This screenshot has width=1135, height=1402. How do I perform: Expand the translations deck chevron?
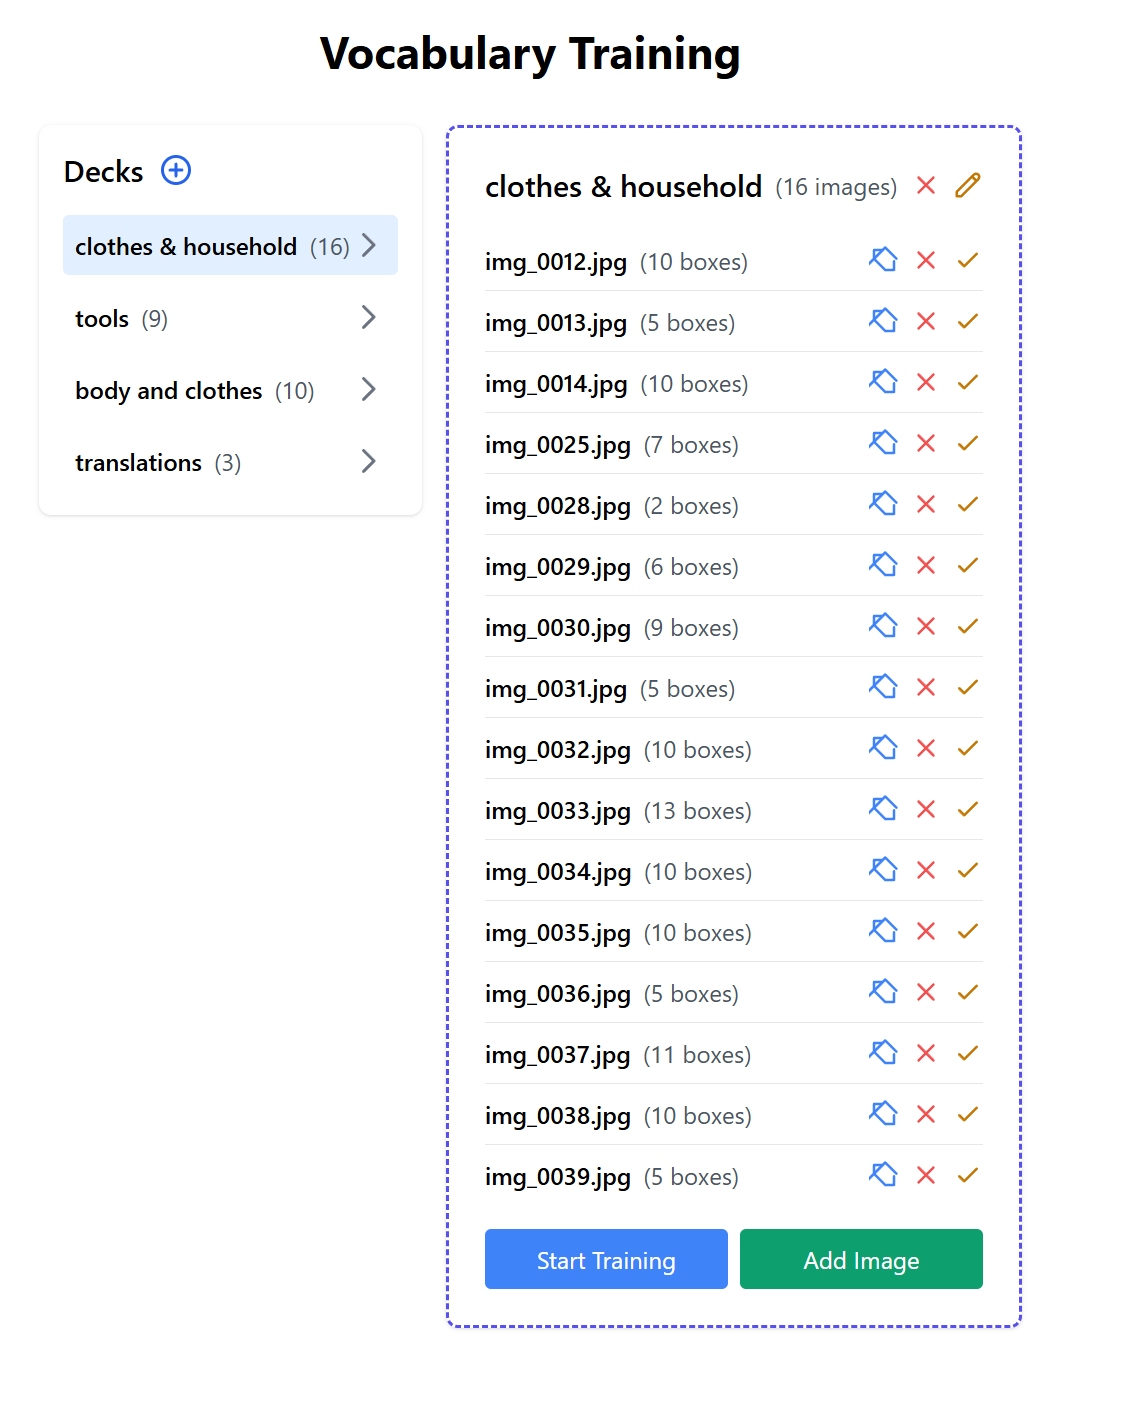coord(368,462)
